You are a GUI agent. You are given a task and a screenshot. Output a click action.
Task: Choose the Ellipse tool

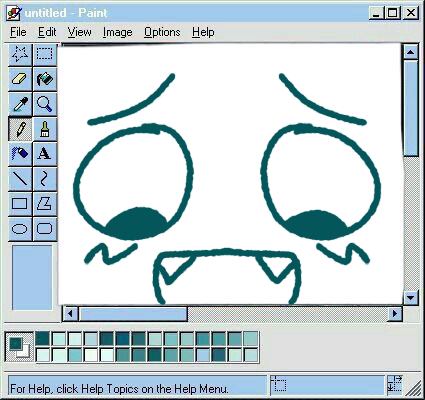[20, 229]
